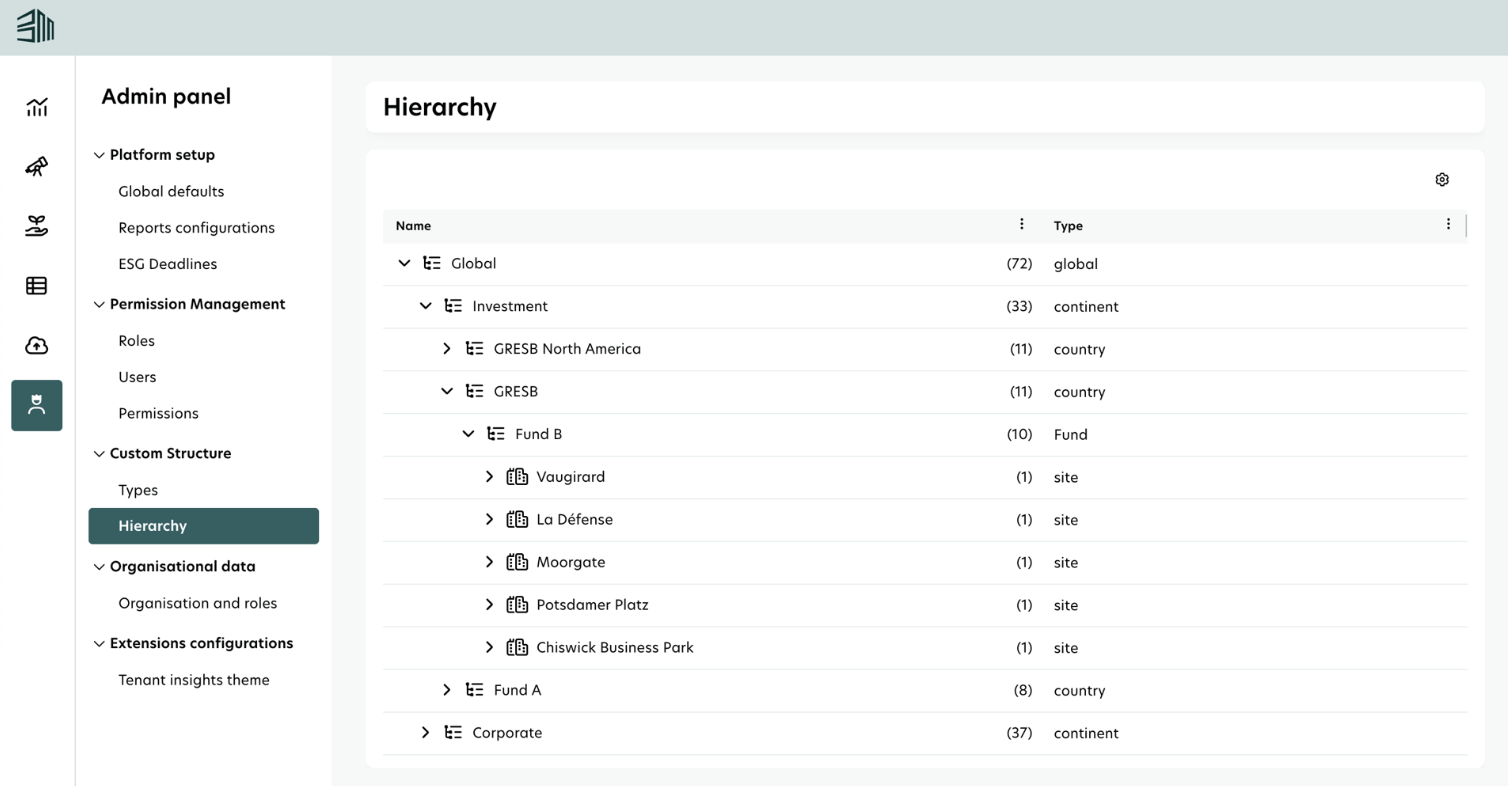Open the analytics chart sidebar icon
Screen dimensions: 1508x786
(37, 107)
